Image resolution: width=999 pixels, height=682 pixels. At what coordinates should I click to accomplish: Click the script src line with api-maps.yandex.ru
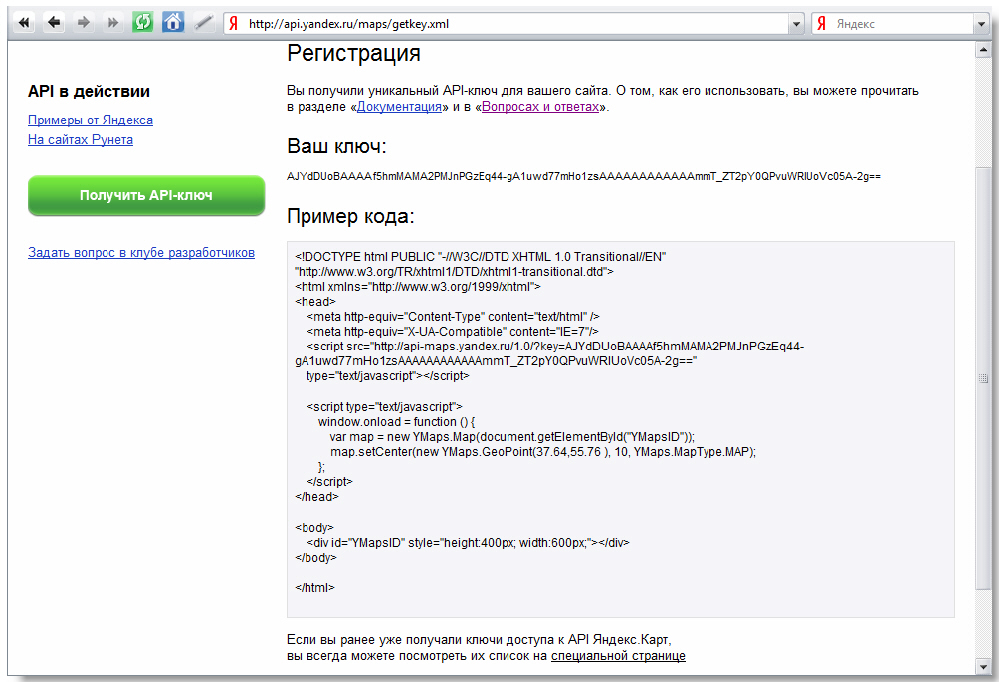[555, 347]
